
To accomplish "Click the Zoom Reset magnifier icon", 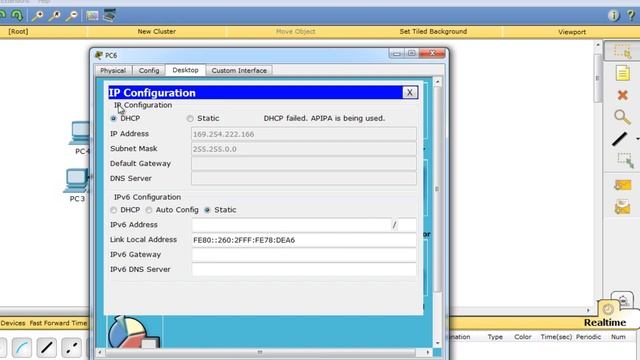I will pos(55,16).
